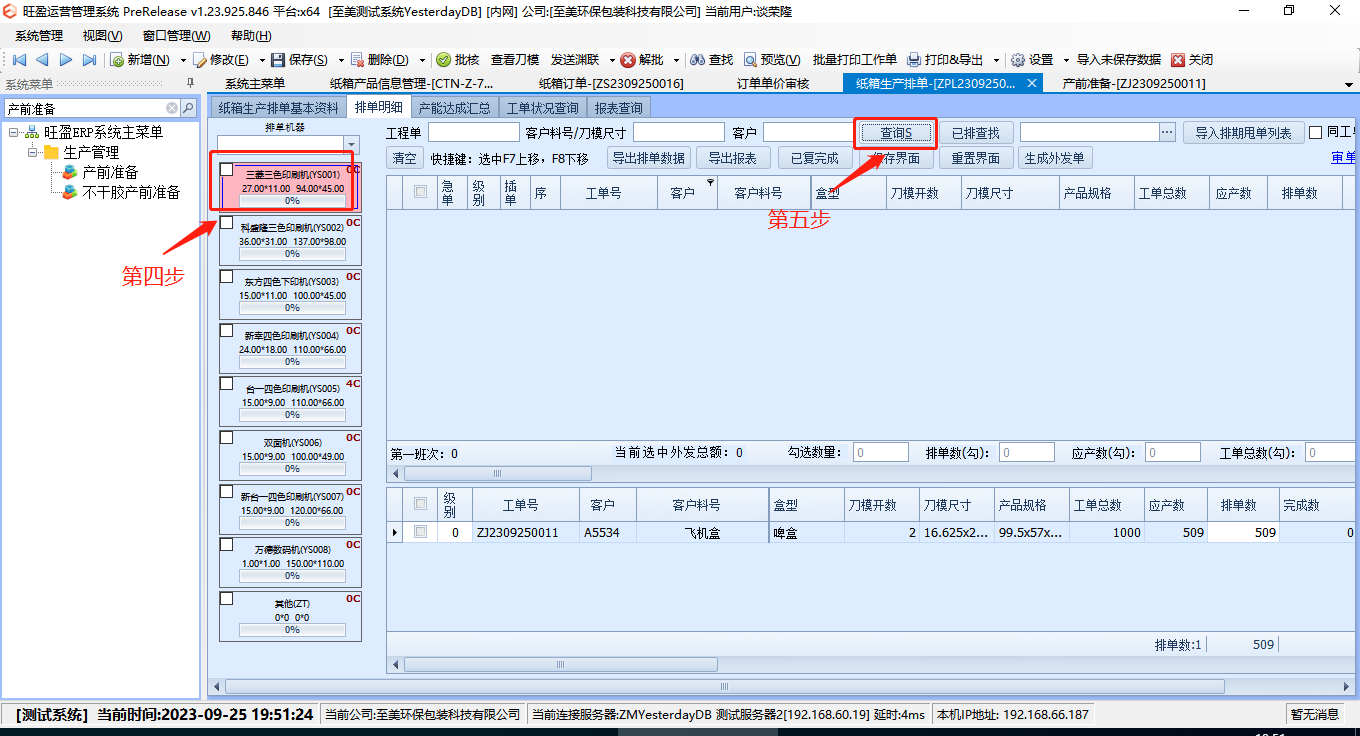Screen dimensions: 1360x736
Task: Open the 系统管理 menu
Action: (39, 36)
